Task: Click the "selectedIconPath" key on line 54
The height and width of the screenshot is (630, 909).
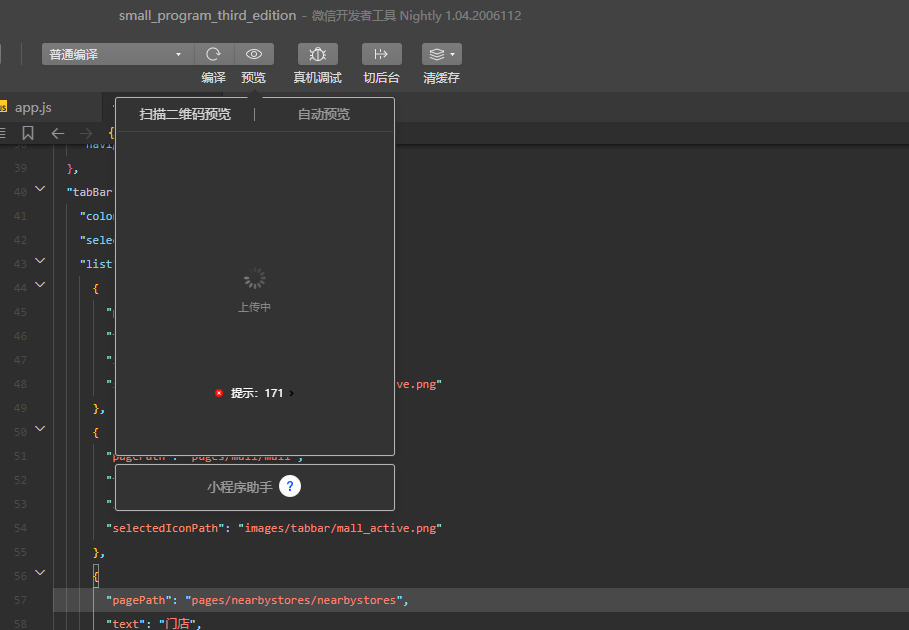Action: [x=165, y=528]
